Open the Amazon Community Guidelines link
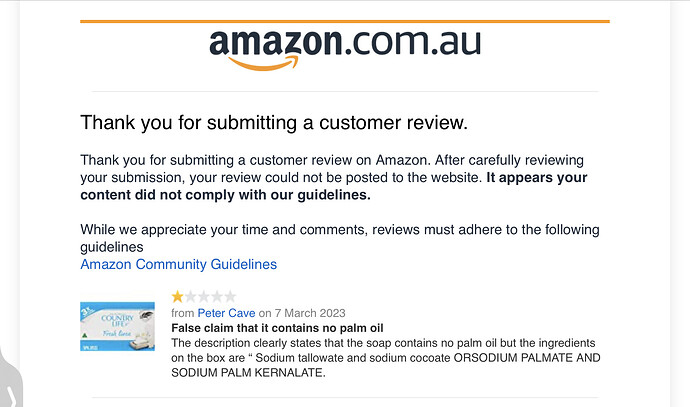This screenshot has width=690, height=407. [179, 264]
